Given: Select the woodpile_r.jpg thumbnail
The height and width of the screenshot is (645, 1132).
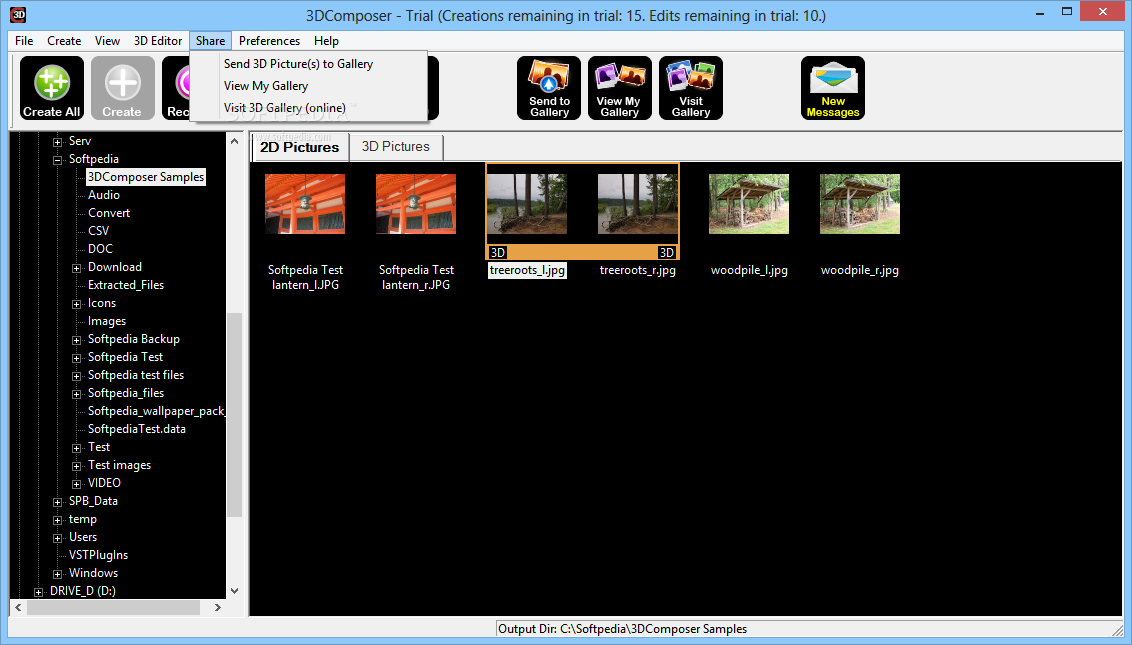Looking at the screenshot, I should pyautogui.click(x=860, y=204).
